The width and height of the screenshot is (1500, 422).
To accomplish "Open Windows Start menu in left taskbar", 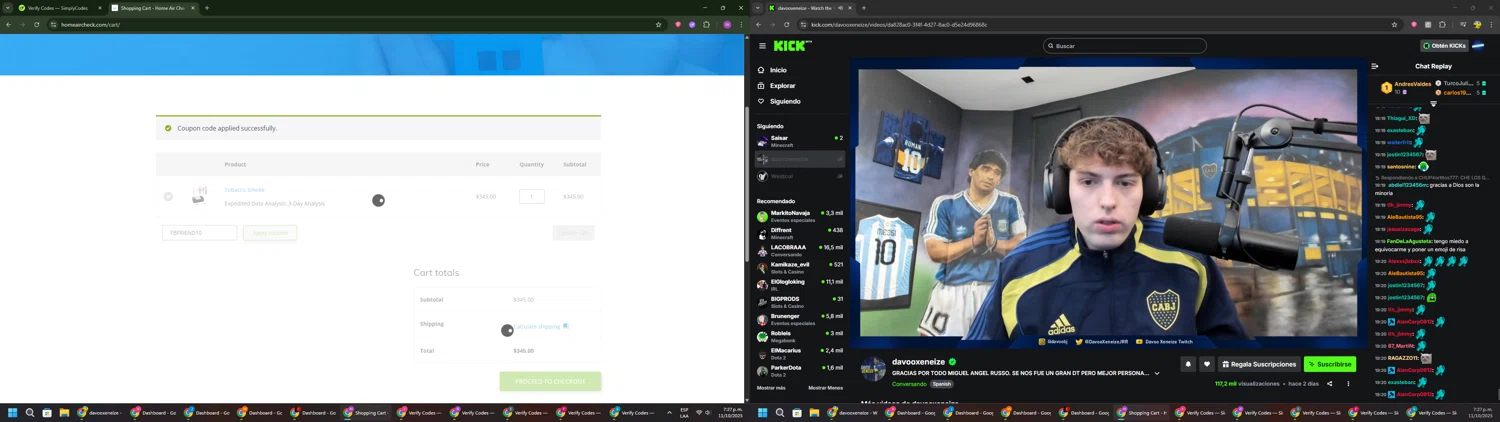I will click(13, 412).
